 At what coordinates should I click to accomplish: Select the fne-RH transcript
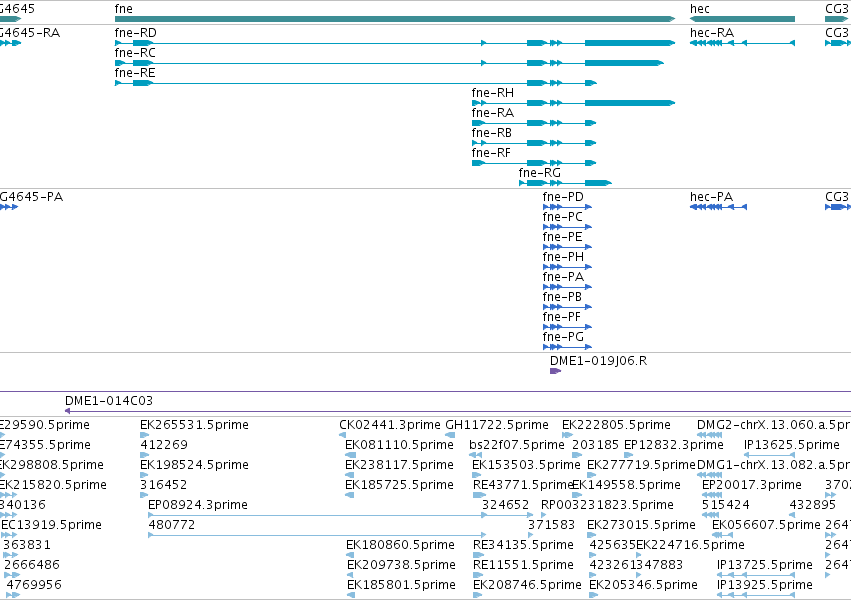click(573, 103)
